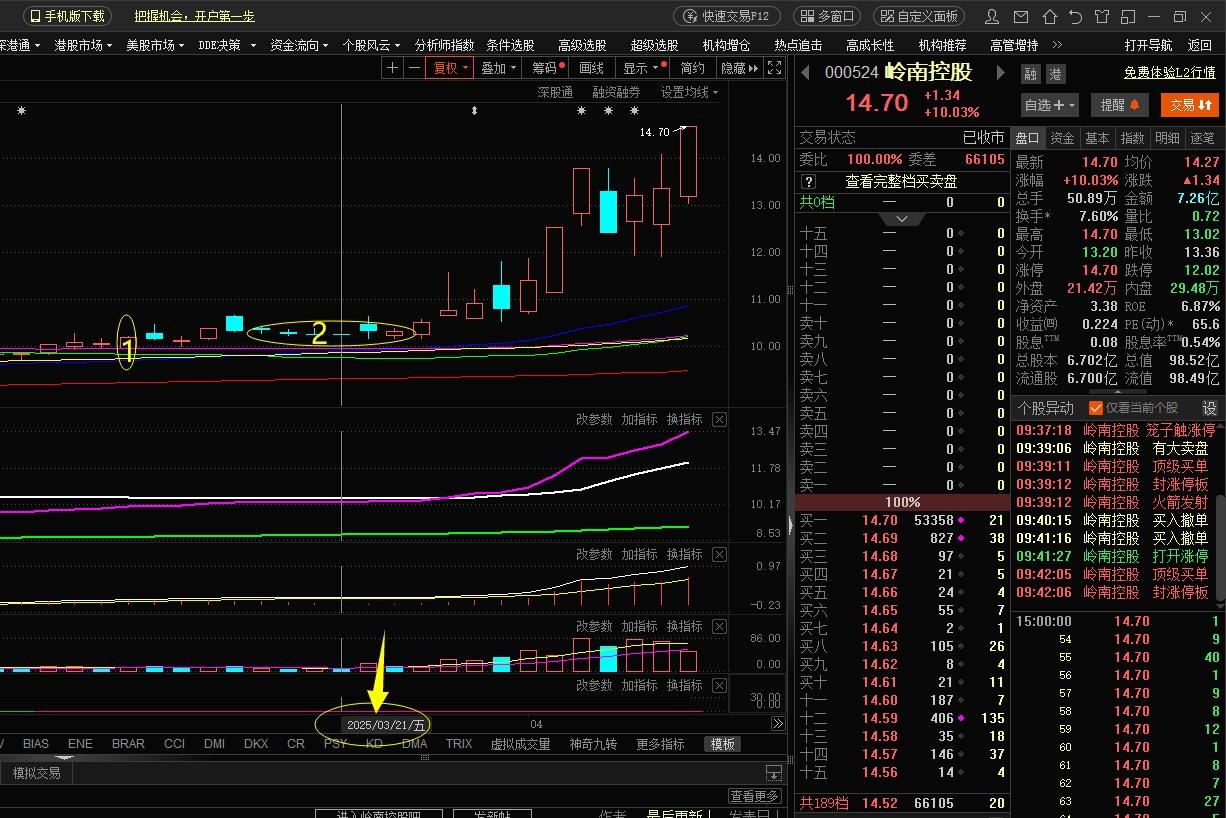This screenshot has width=1226, height=818.
Task: Switch chart to fullscreen with the expand icon
Action: (x=775, y=68)
